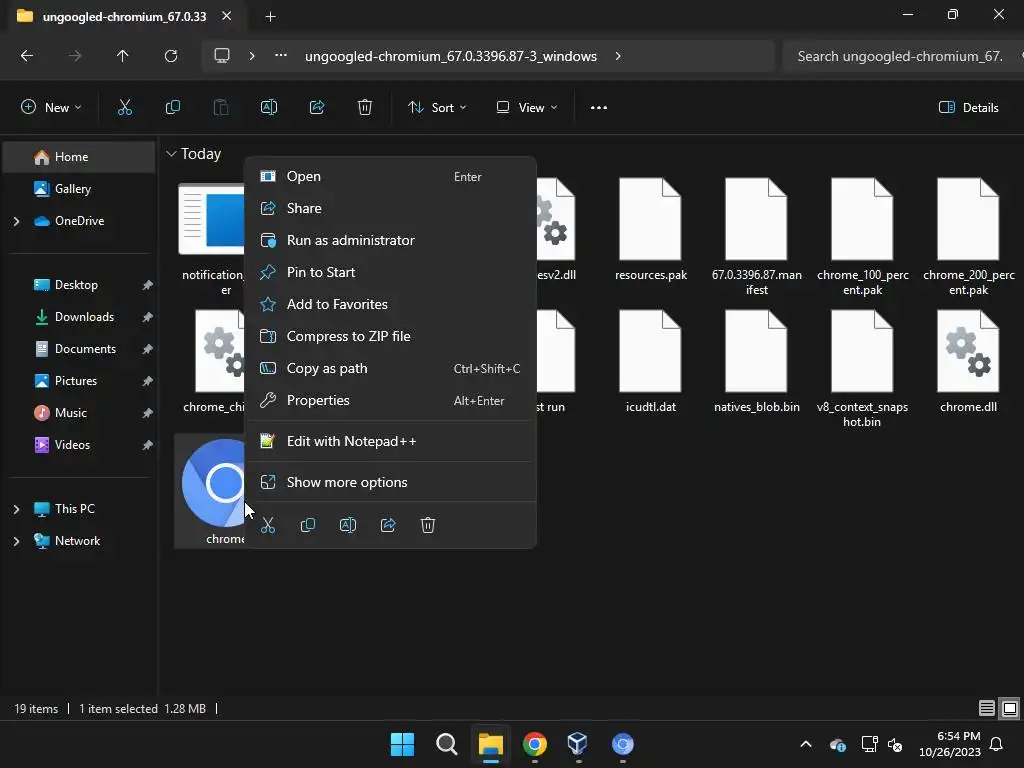Show hidden icons in the system tray
Viewport: 1024px width, 768px height.
click(x=806, y=744)
